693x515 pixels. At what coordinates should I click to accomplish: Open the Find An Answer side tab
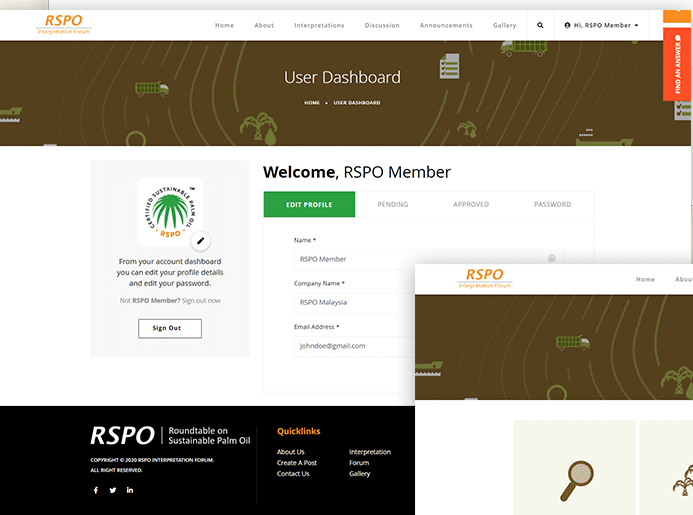coord(677,64)
